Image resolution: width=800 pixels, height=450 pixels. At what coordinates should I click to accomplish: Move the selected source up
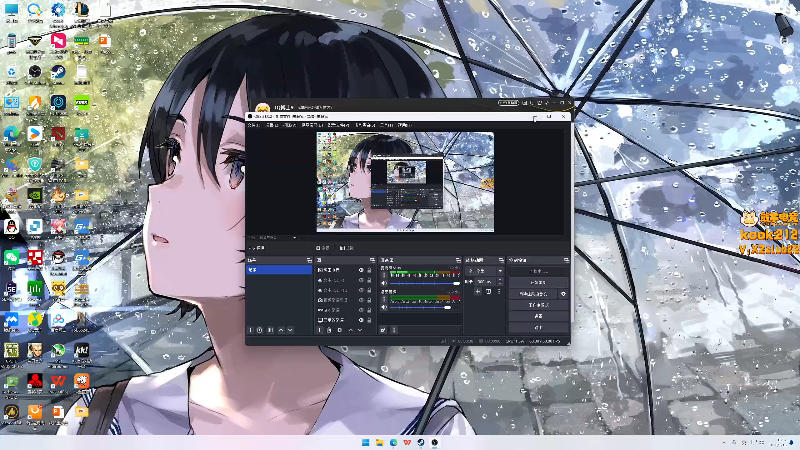[x=351, y=330]
